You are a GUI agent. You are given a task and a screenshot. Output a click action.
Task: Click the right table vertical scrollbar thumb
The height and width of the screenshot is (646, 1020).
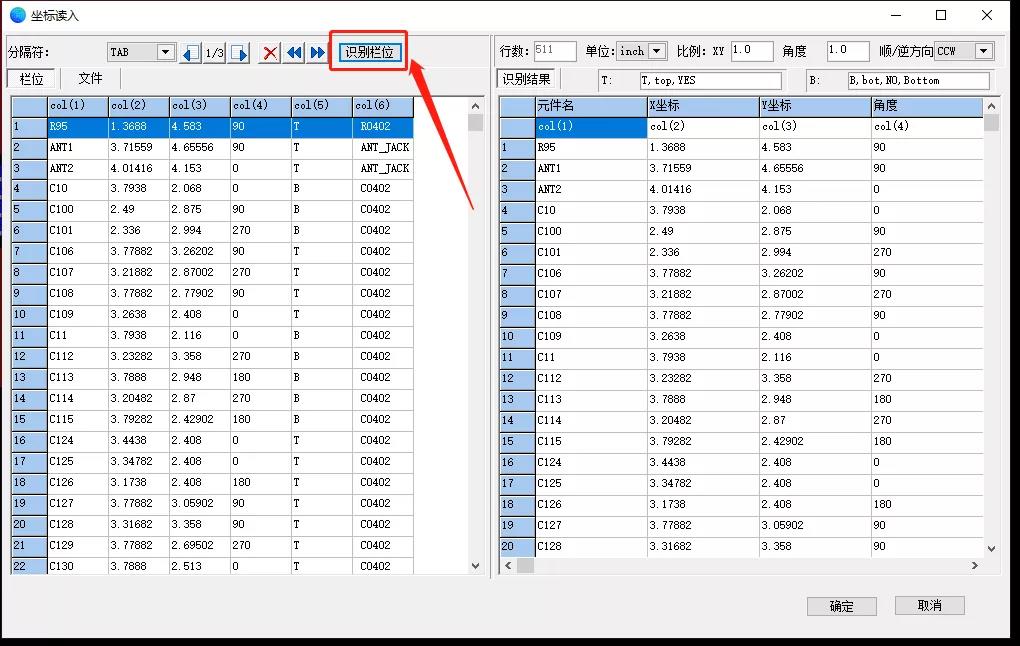pyautogui.click(x=991, y=122)
